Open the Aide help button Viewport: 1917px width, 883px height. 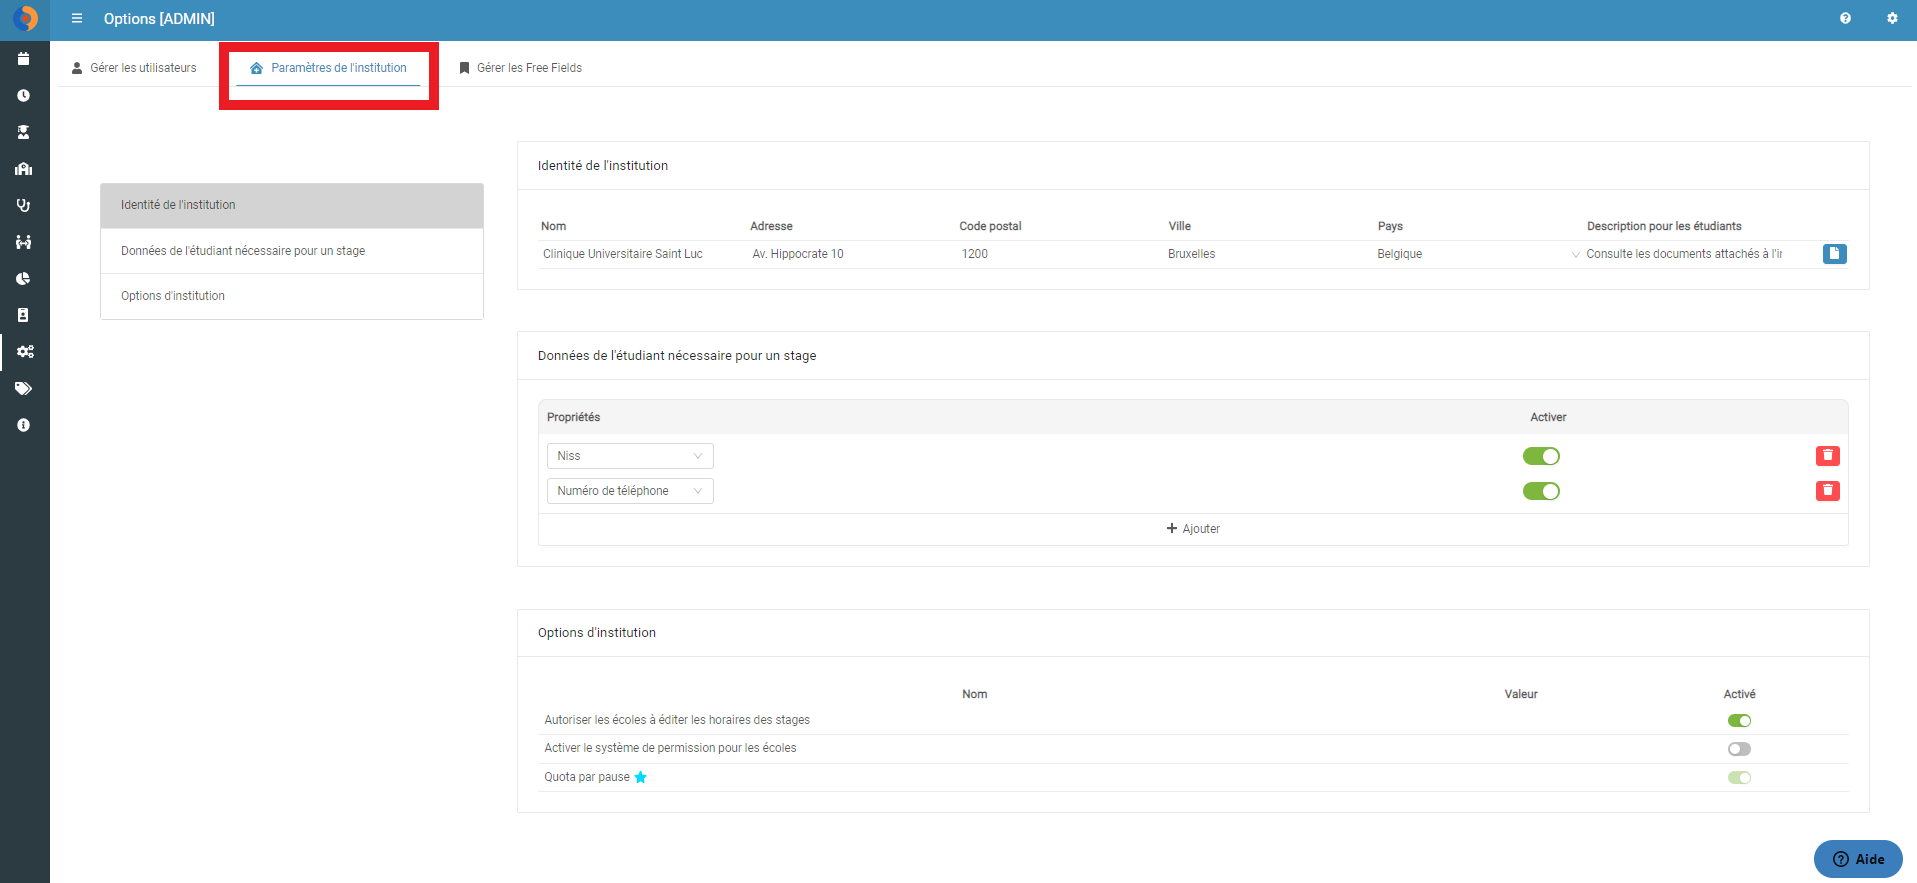pyautogui.click(x=1858, y=859)
